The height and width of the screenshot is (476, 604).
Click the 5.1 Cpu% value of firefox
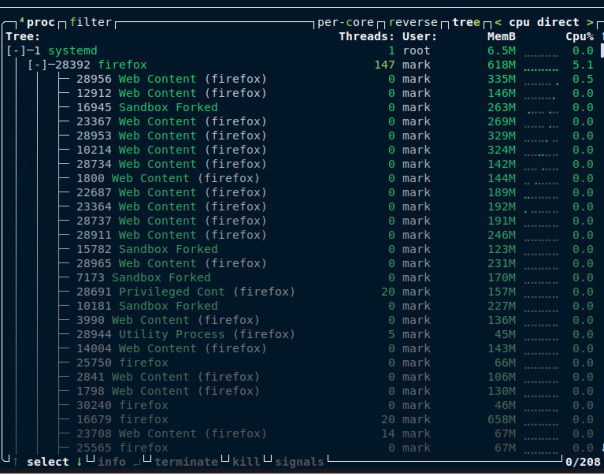coord(583,65)
